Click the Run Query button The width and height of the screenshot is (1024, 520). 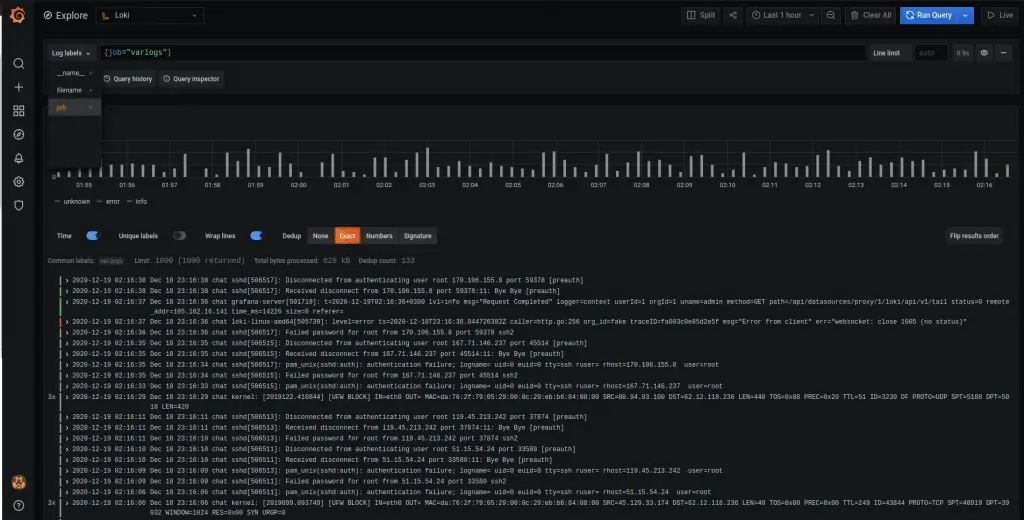click(x=928, y=15)
